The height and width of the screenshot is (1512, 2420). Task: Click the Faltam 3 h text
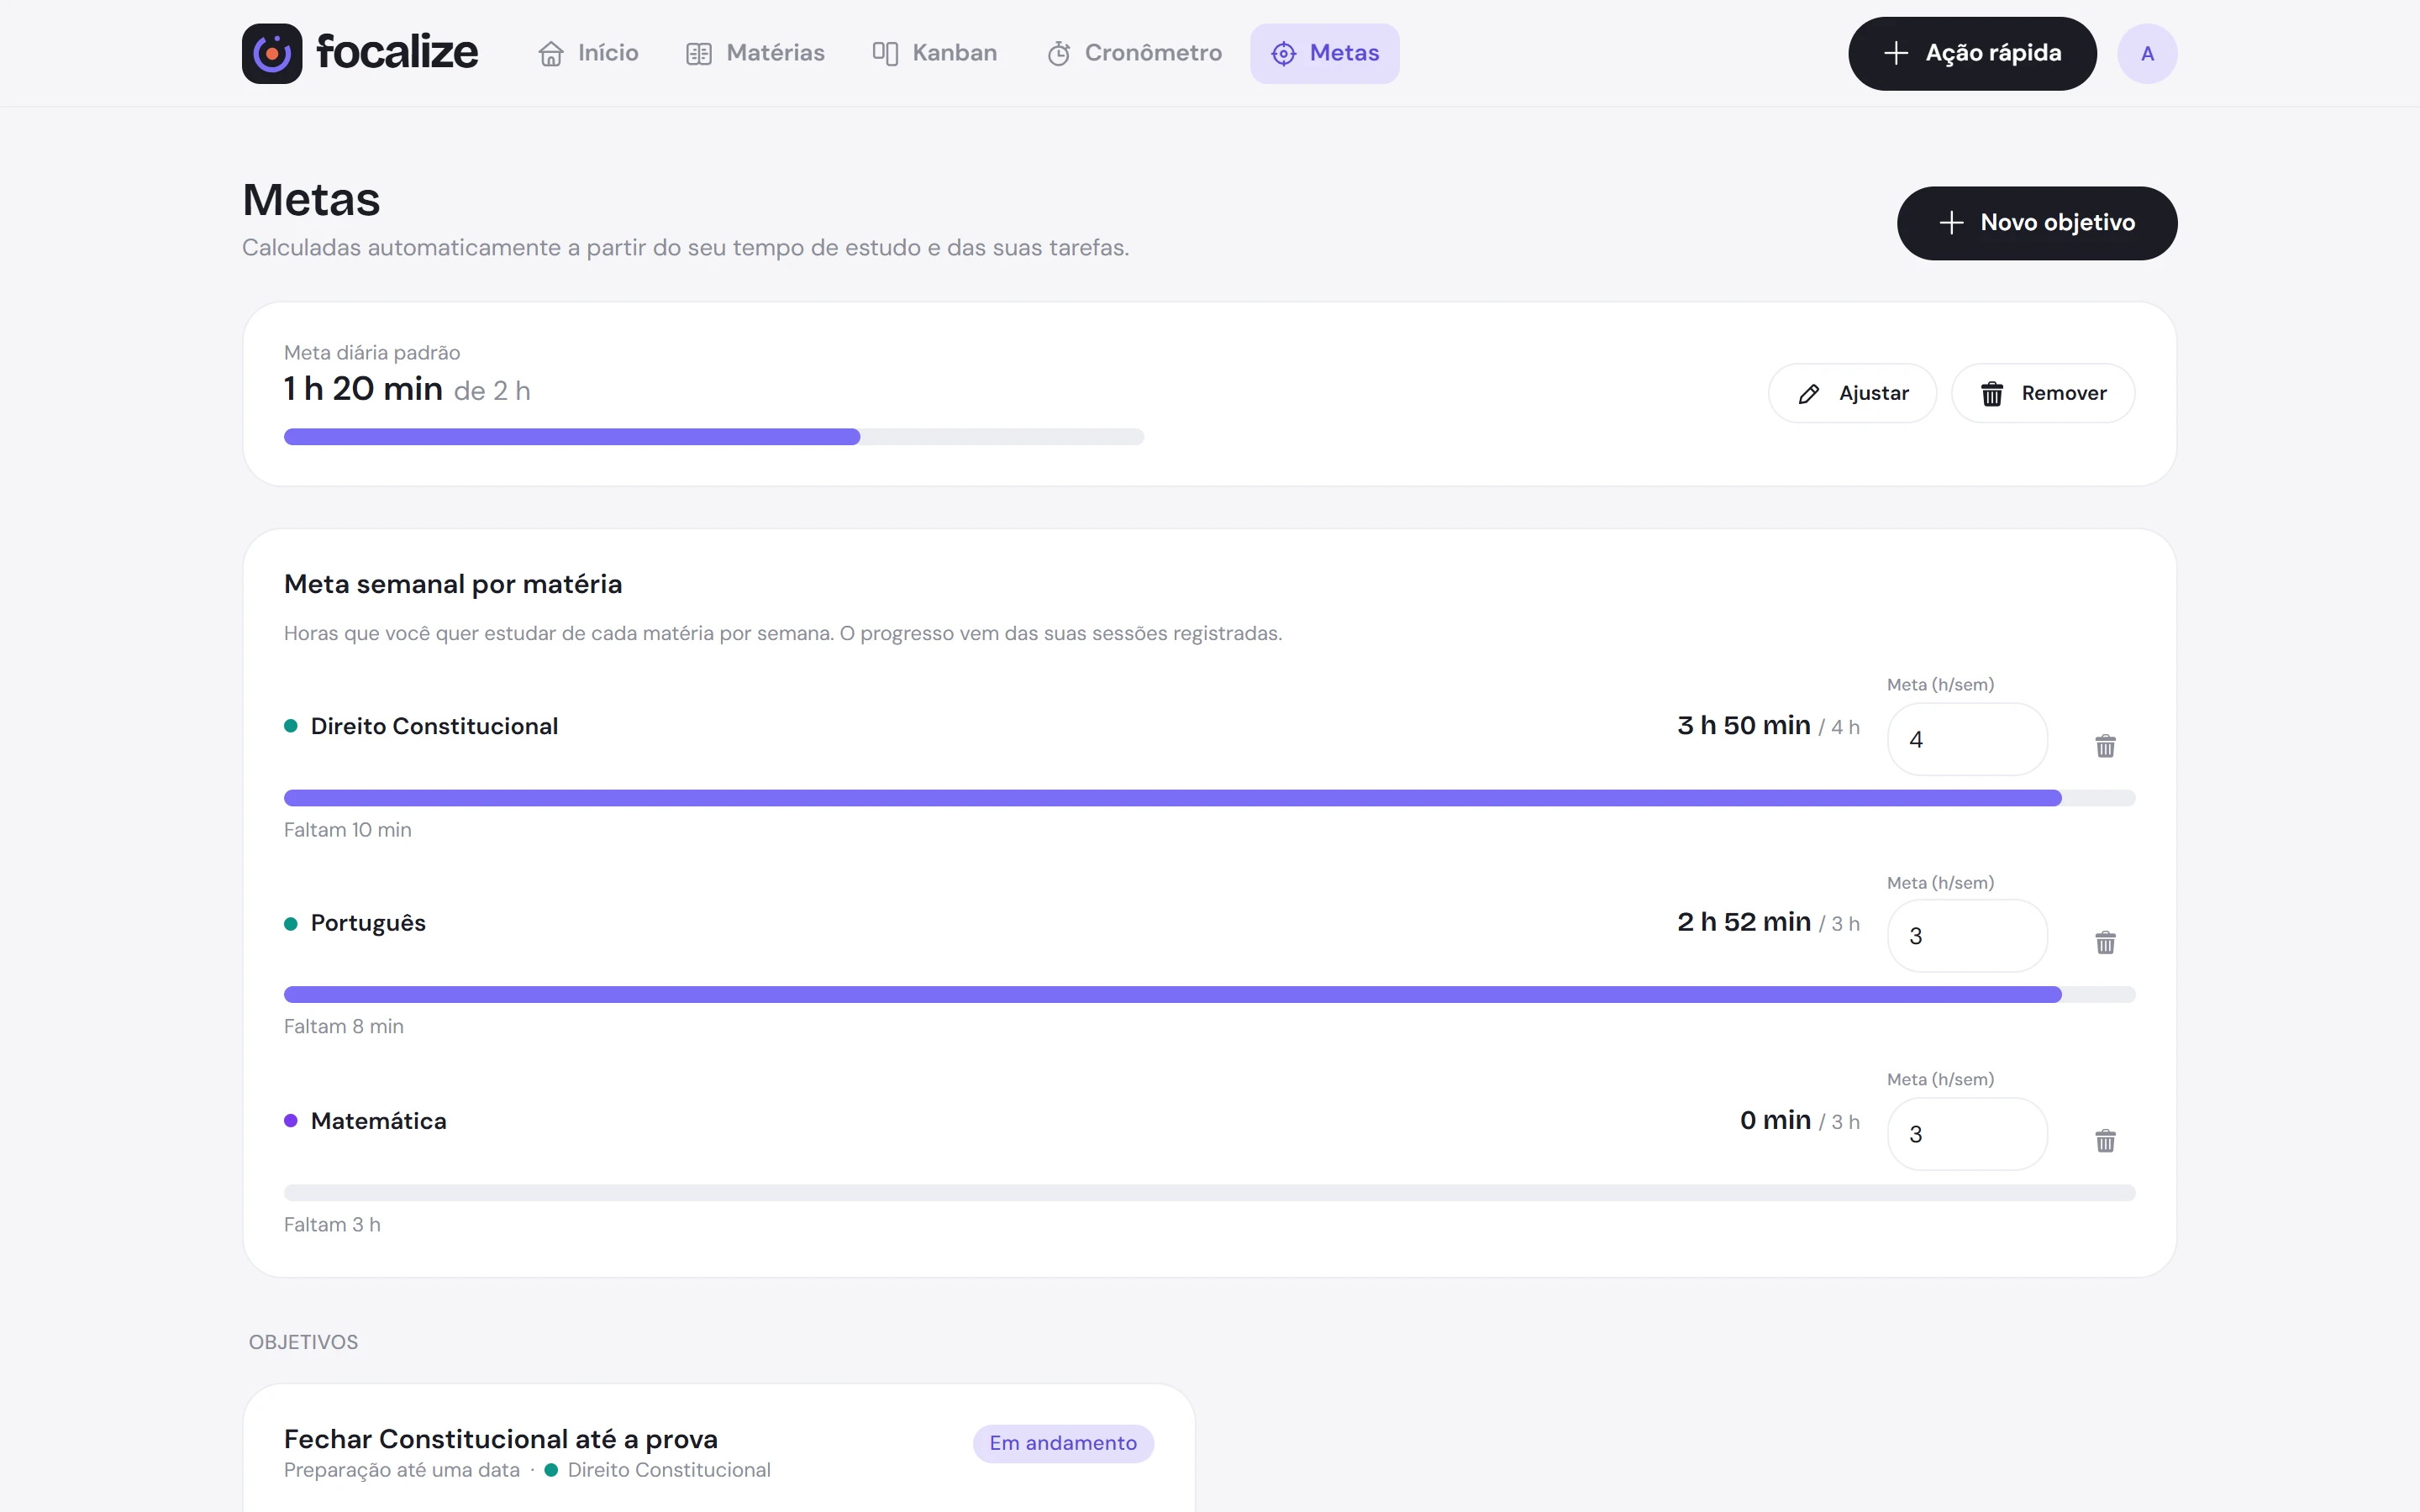click(332, 1225)
